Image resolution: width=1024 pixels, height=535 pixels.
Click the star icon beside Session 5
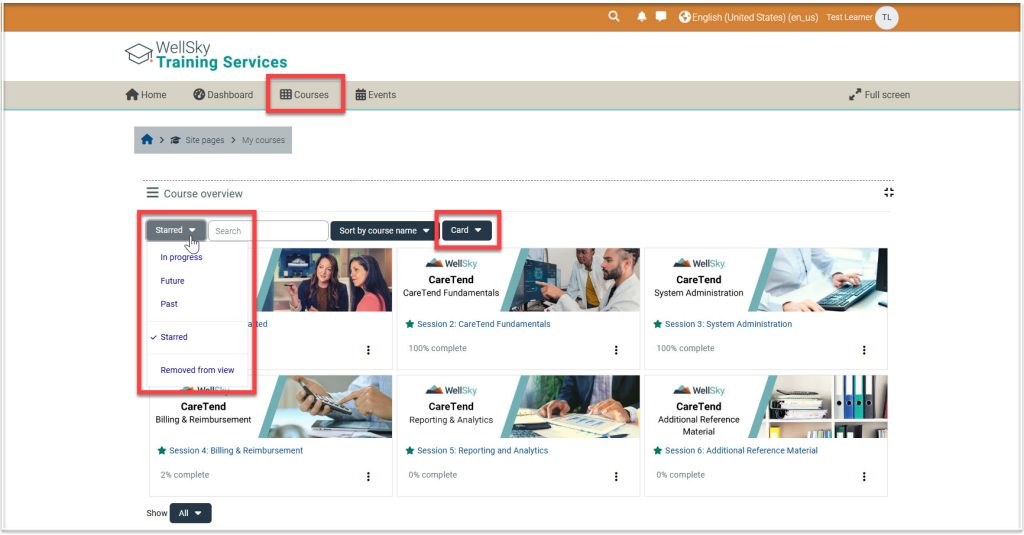pyautogui.click(x=409, y=451)
